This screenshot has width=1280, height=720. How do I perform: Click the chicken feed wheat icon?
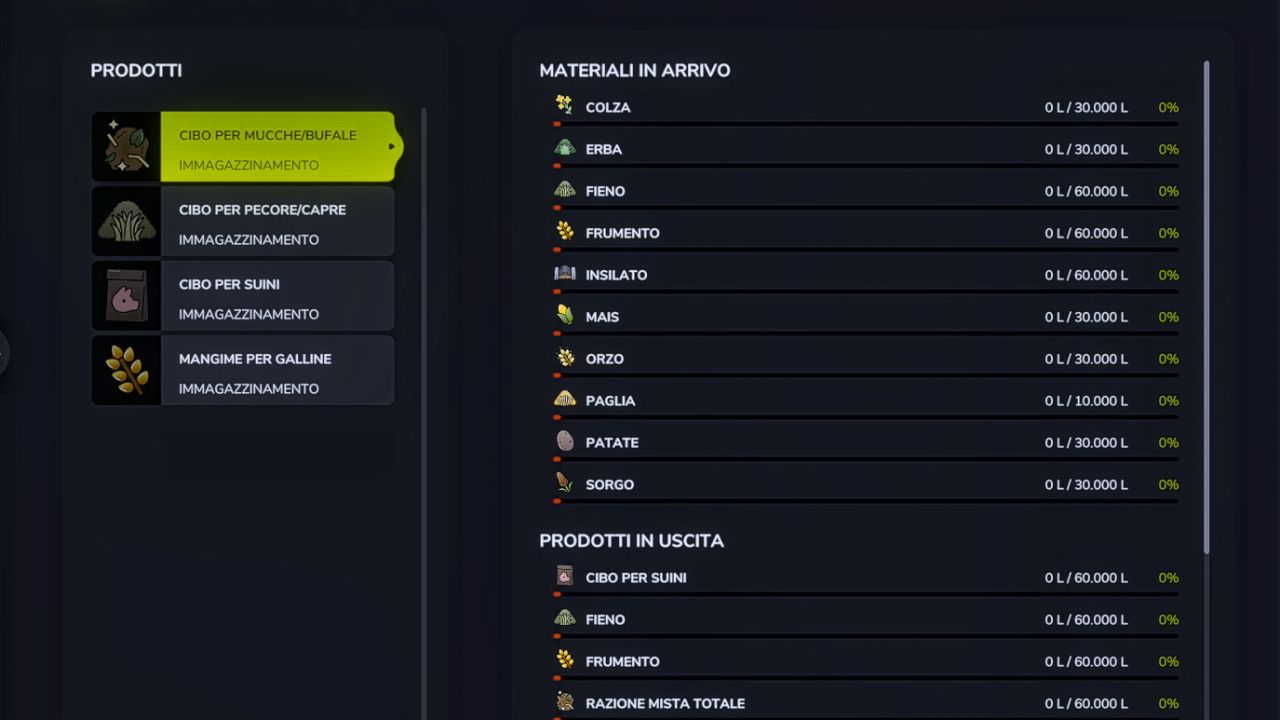point(127,370)
